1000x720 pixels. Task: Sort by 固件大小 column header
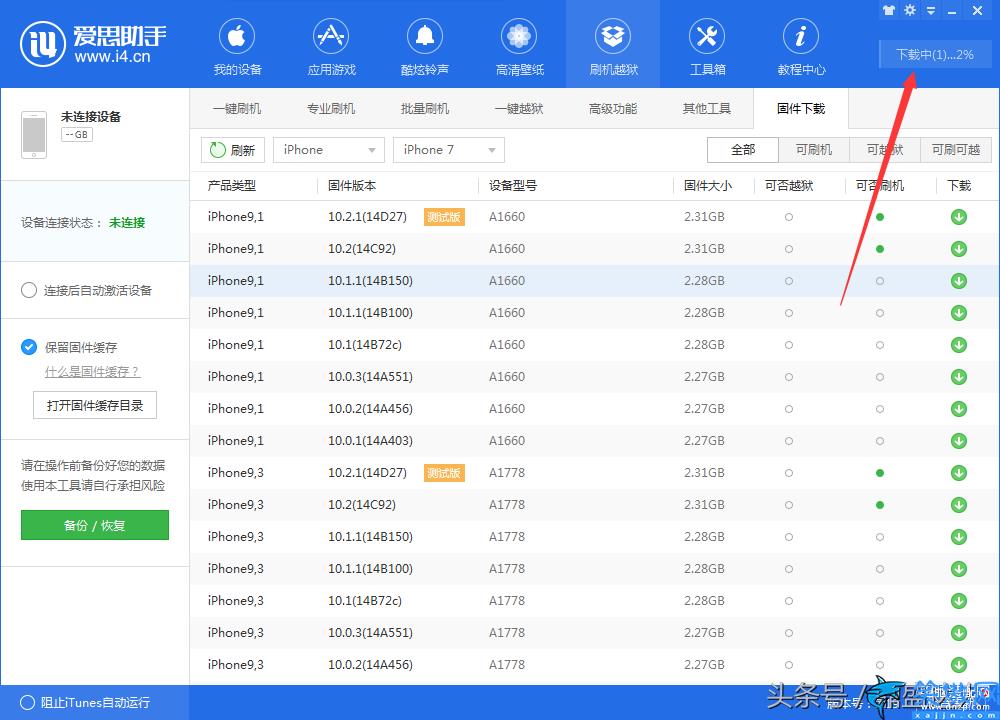[x=708, y=186]
